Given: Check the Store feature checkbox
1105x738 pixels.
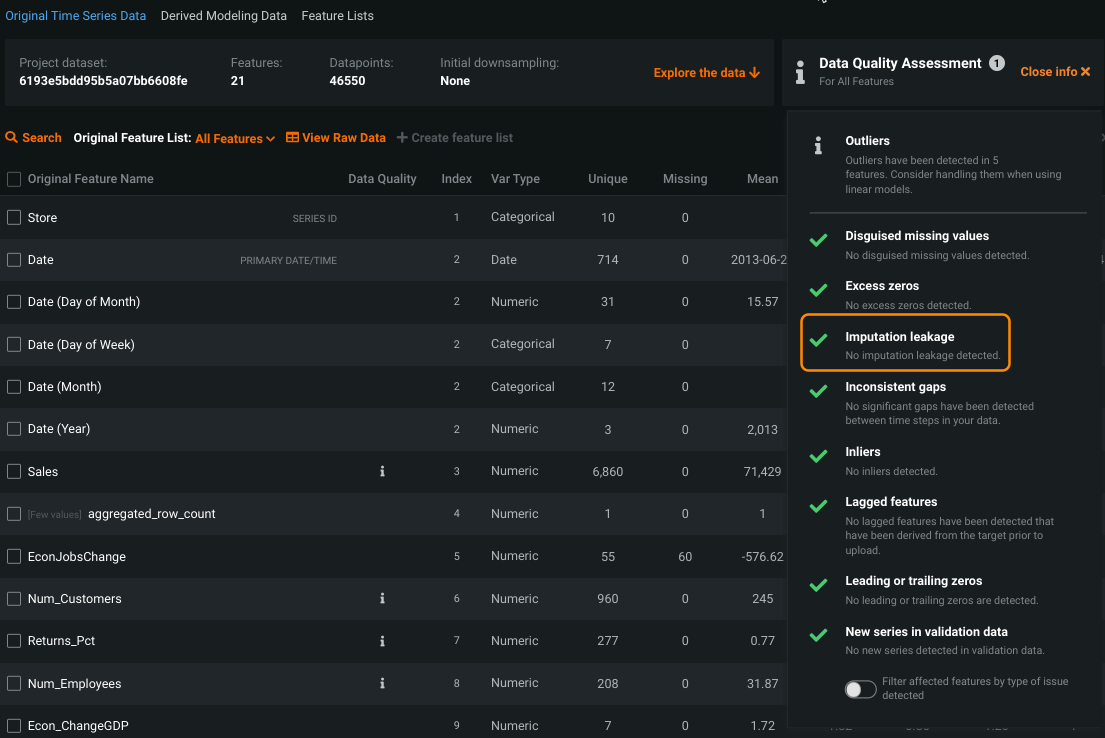Looking at the screenshot, I should pos(14,217).
